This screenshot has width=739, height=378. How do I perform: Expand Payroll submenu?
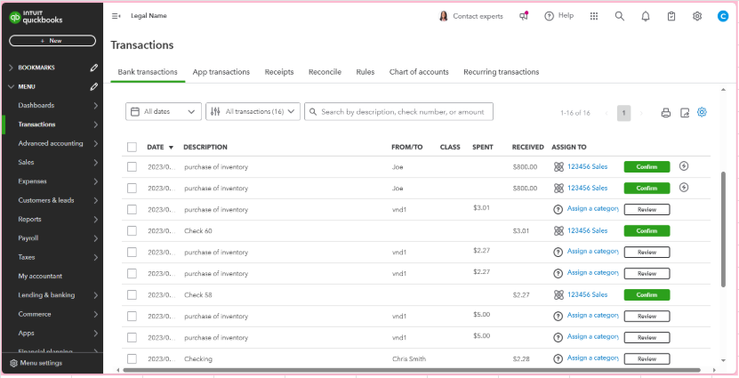(96, 238)
